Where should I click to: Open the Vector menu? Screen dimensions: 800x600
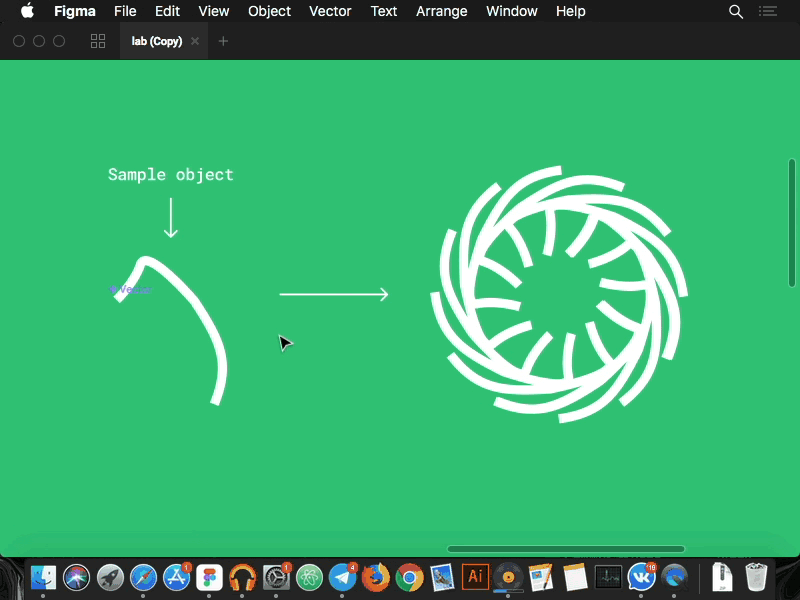click(x=330, y=11)
